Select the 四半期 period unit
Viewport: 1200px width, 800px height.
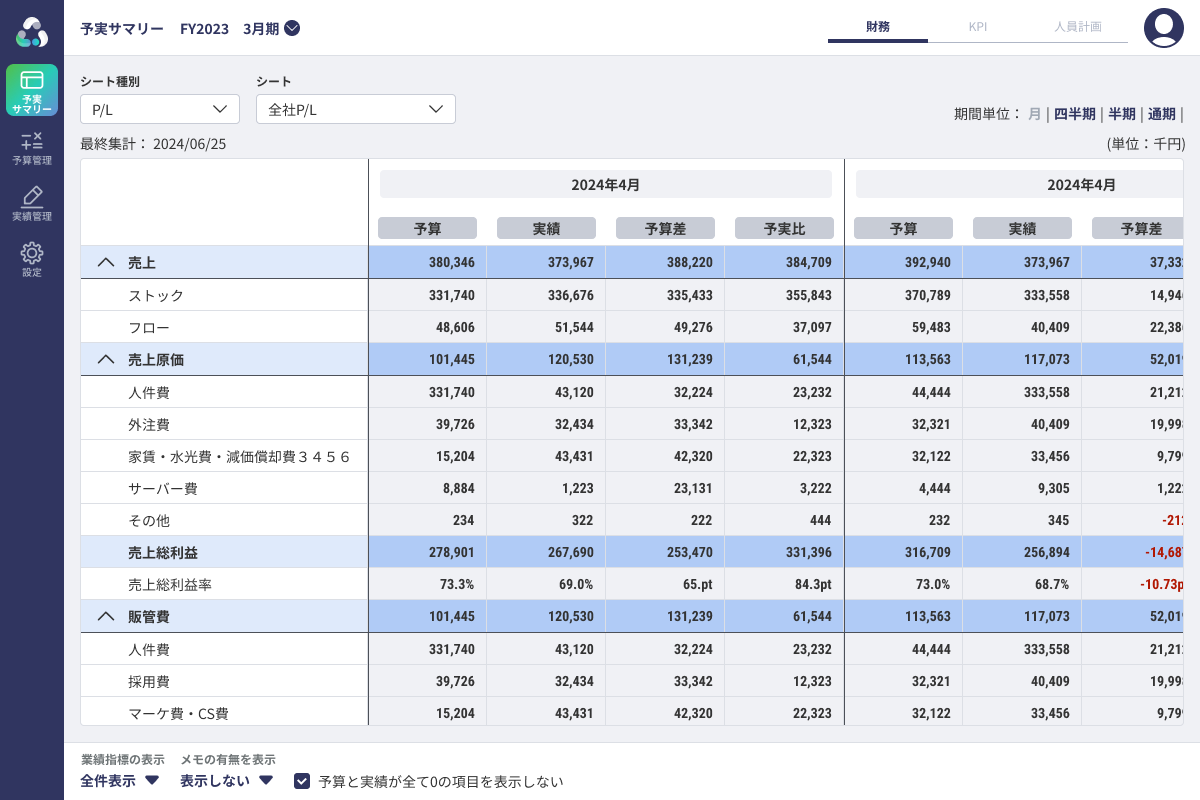click(1075, 114)
